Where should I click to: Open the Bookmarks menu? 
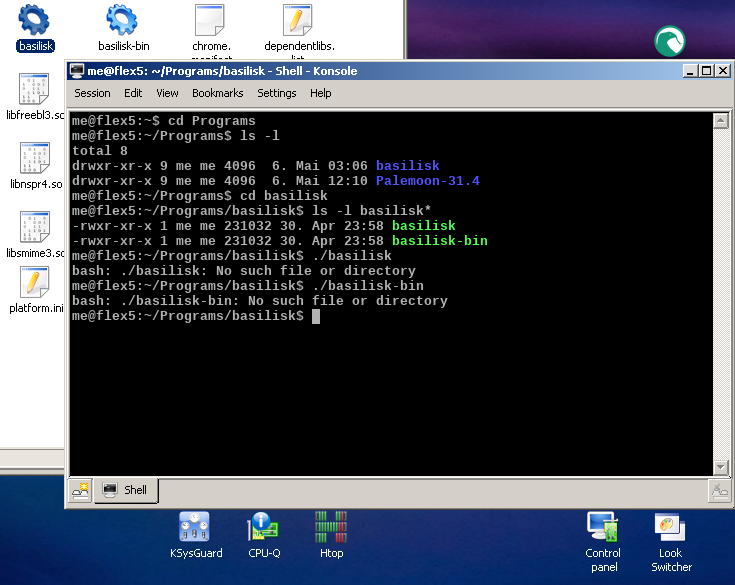pos(217,93)
